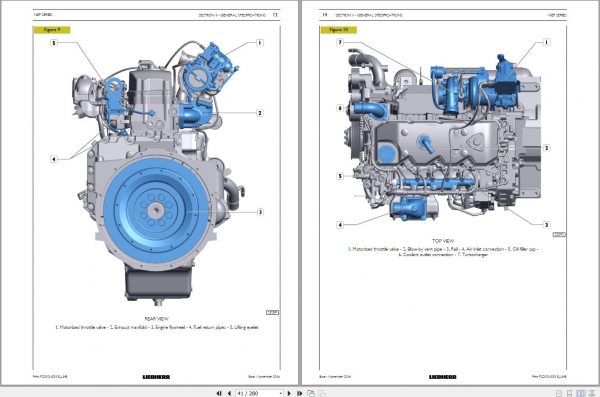Click the Section 1 General Specifications header on right page

[369, 15]
